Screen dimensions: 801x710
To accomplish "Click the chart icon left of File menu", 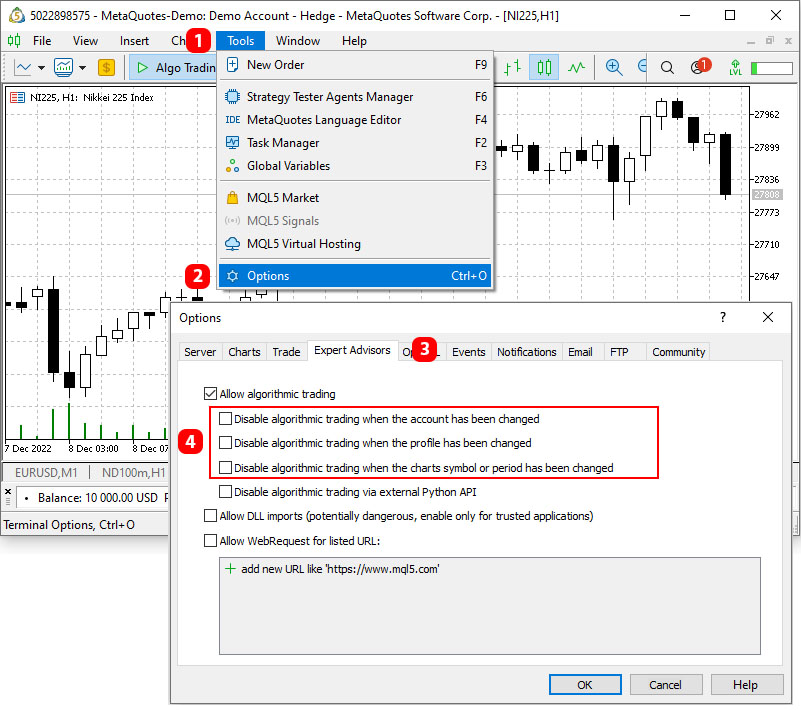I will click(x=14, y=40).
